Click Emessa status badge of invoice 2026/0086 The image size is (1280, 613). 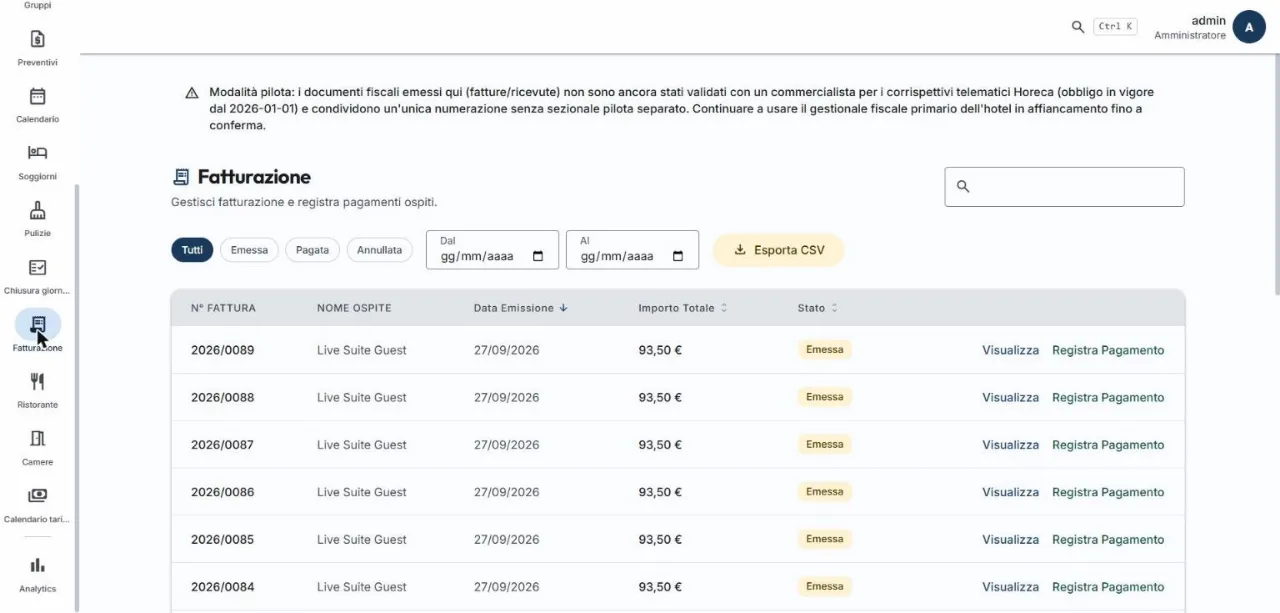824,491
